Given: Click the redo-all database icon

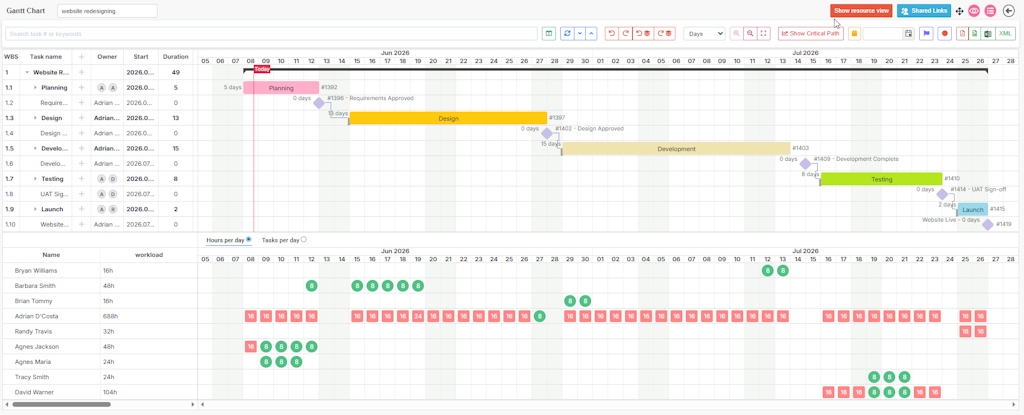Looking at the screenshot, I should click(x=664, y=33).
